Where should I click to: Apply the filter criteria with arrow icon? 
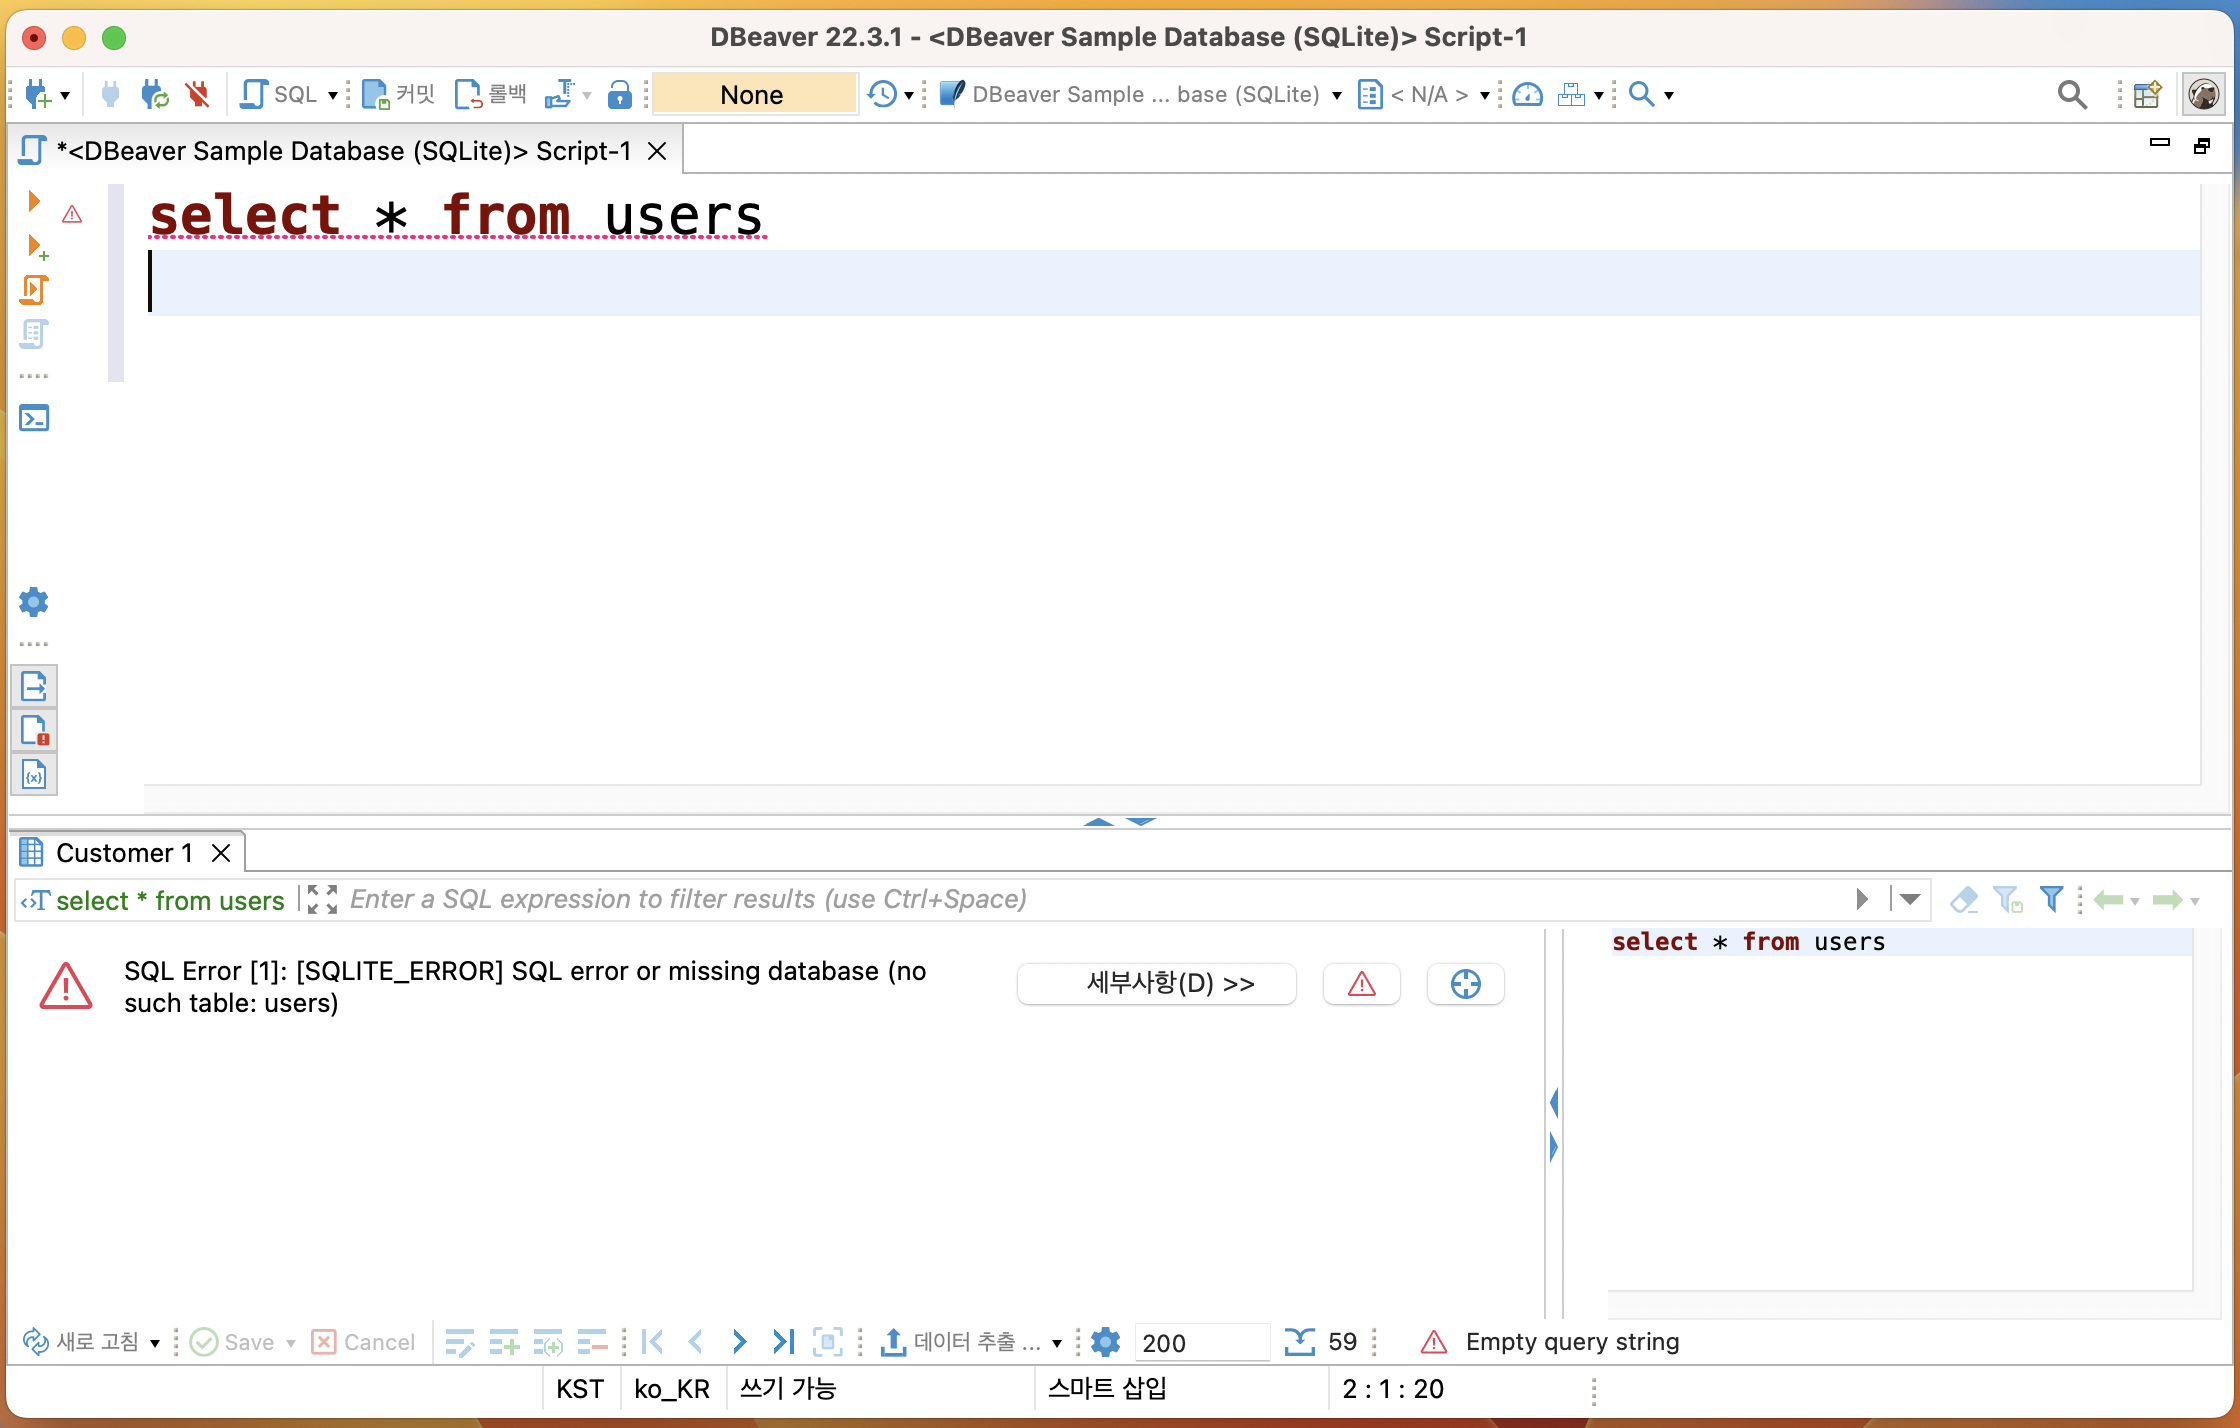tap(1861, 900)
